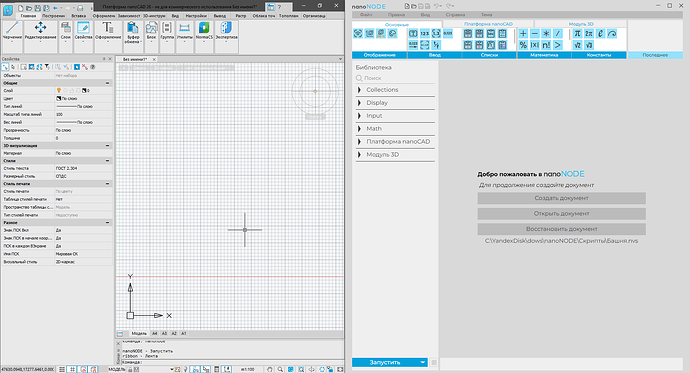Click the Создать документ button
Screen dimensions: 690x373
(562, 198)
